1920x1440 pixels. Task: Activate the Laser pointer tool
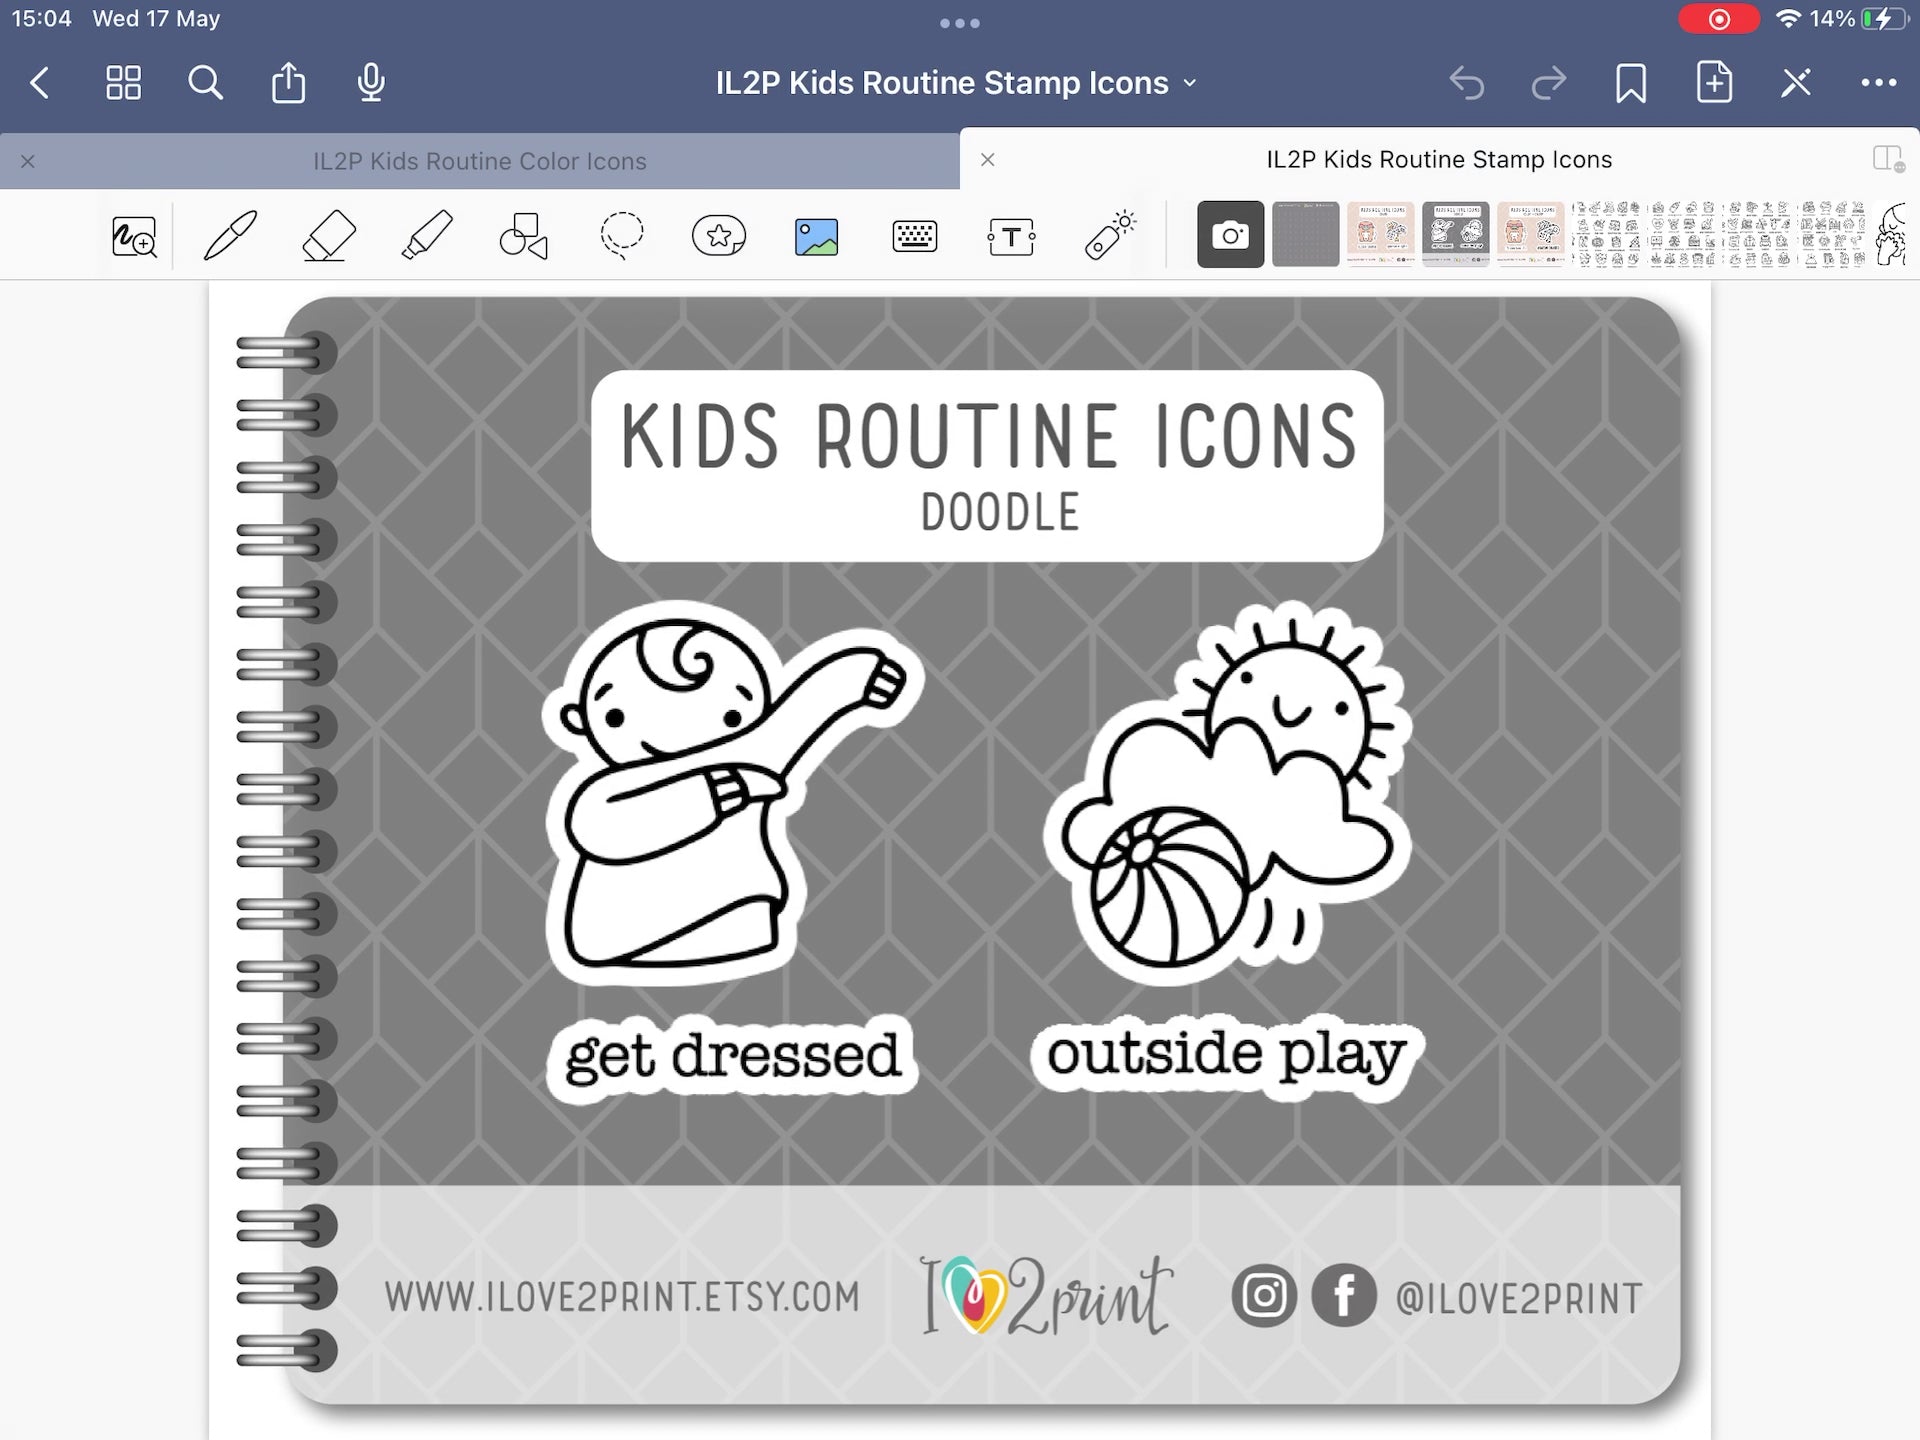point(1109,236)
